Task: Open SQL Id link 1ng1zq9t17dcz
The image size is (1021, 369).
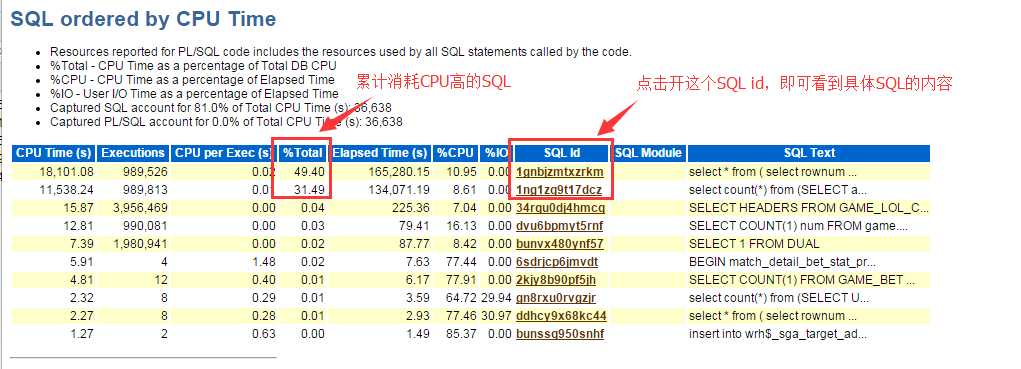Action: tap(559, 190)
